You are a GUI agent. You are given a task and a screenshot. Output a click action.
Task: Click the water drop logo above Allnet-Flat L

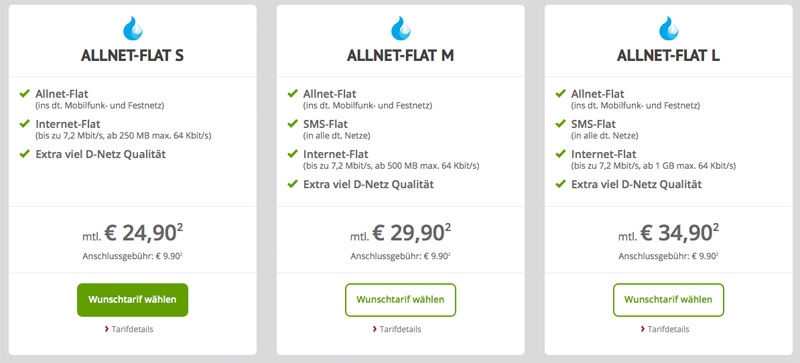pyautogui.click(x=668, y=28)
